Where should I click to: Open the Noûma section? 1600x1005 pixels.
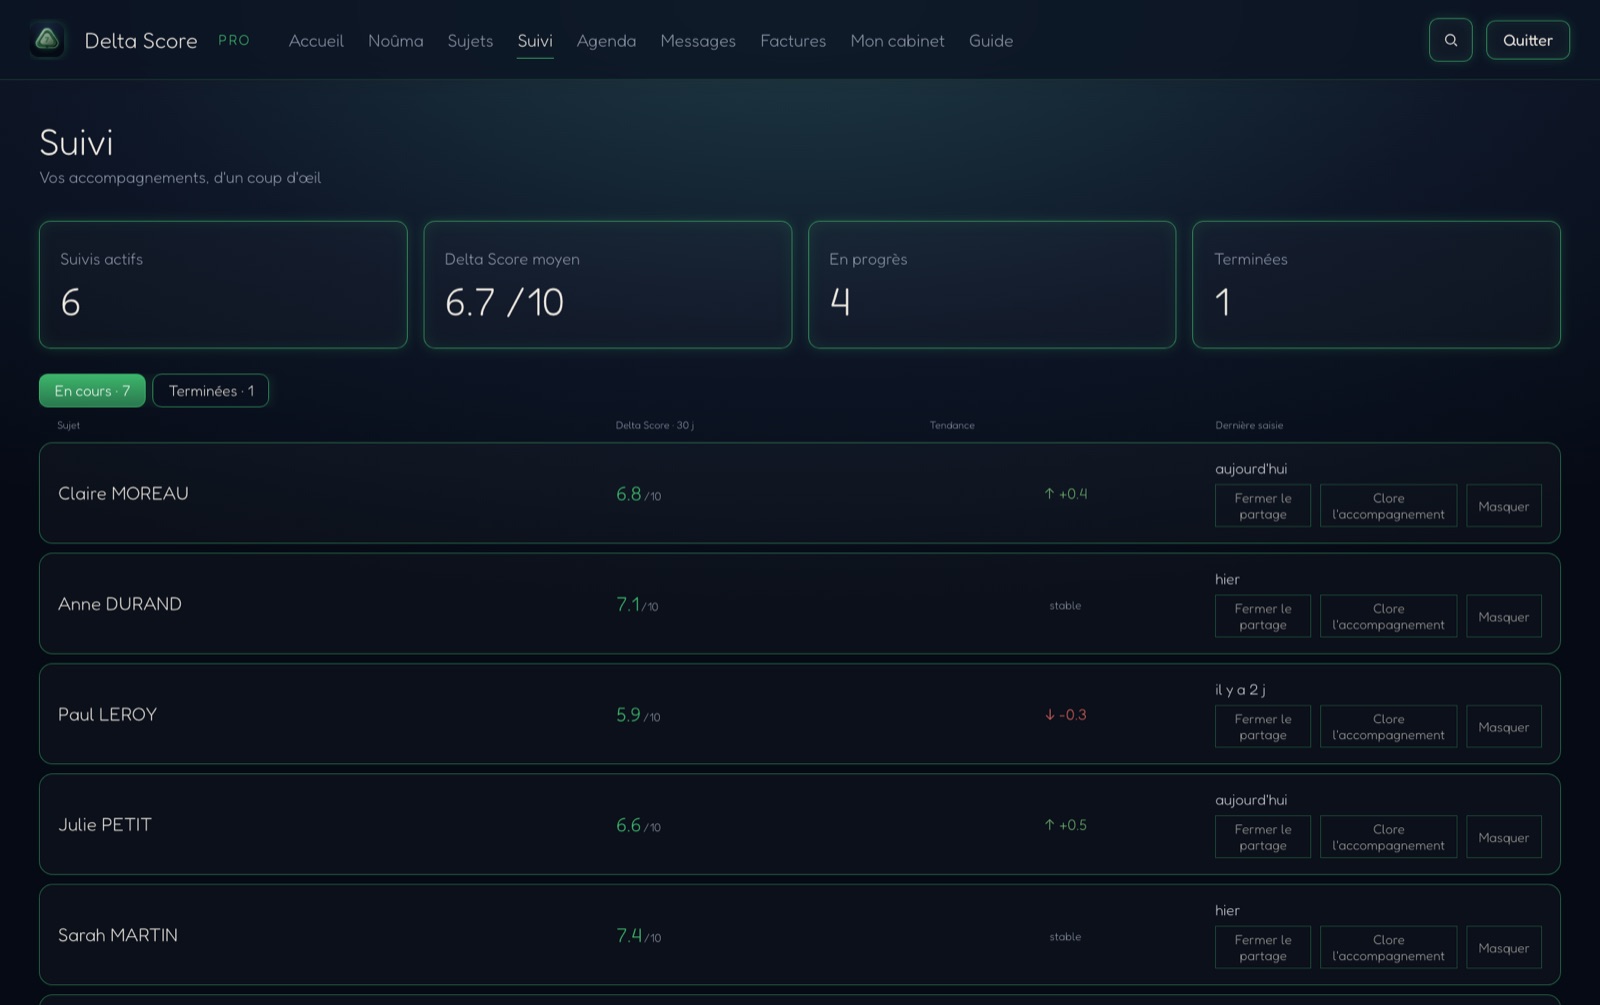395,41
